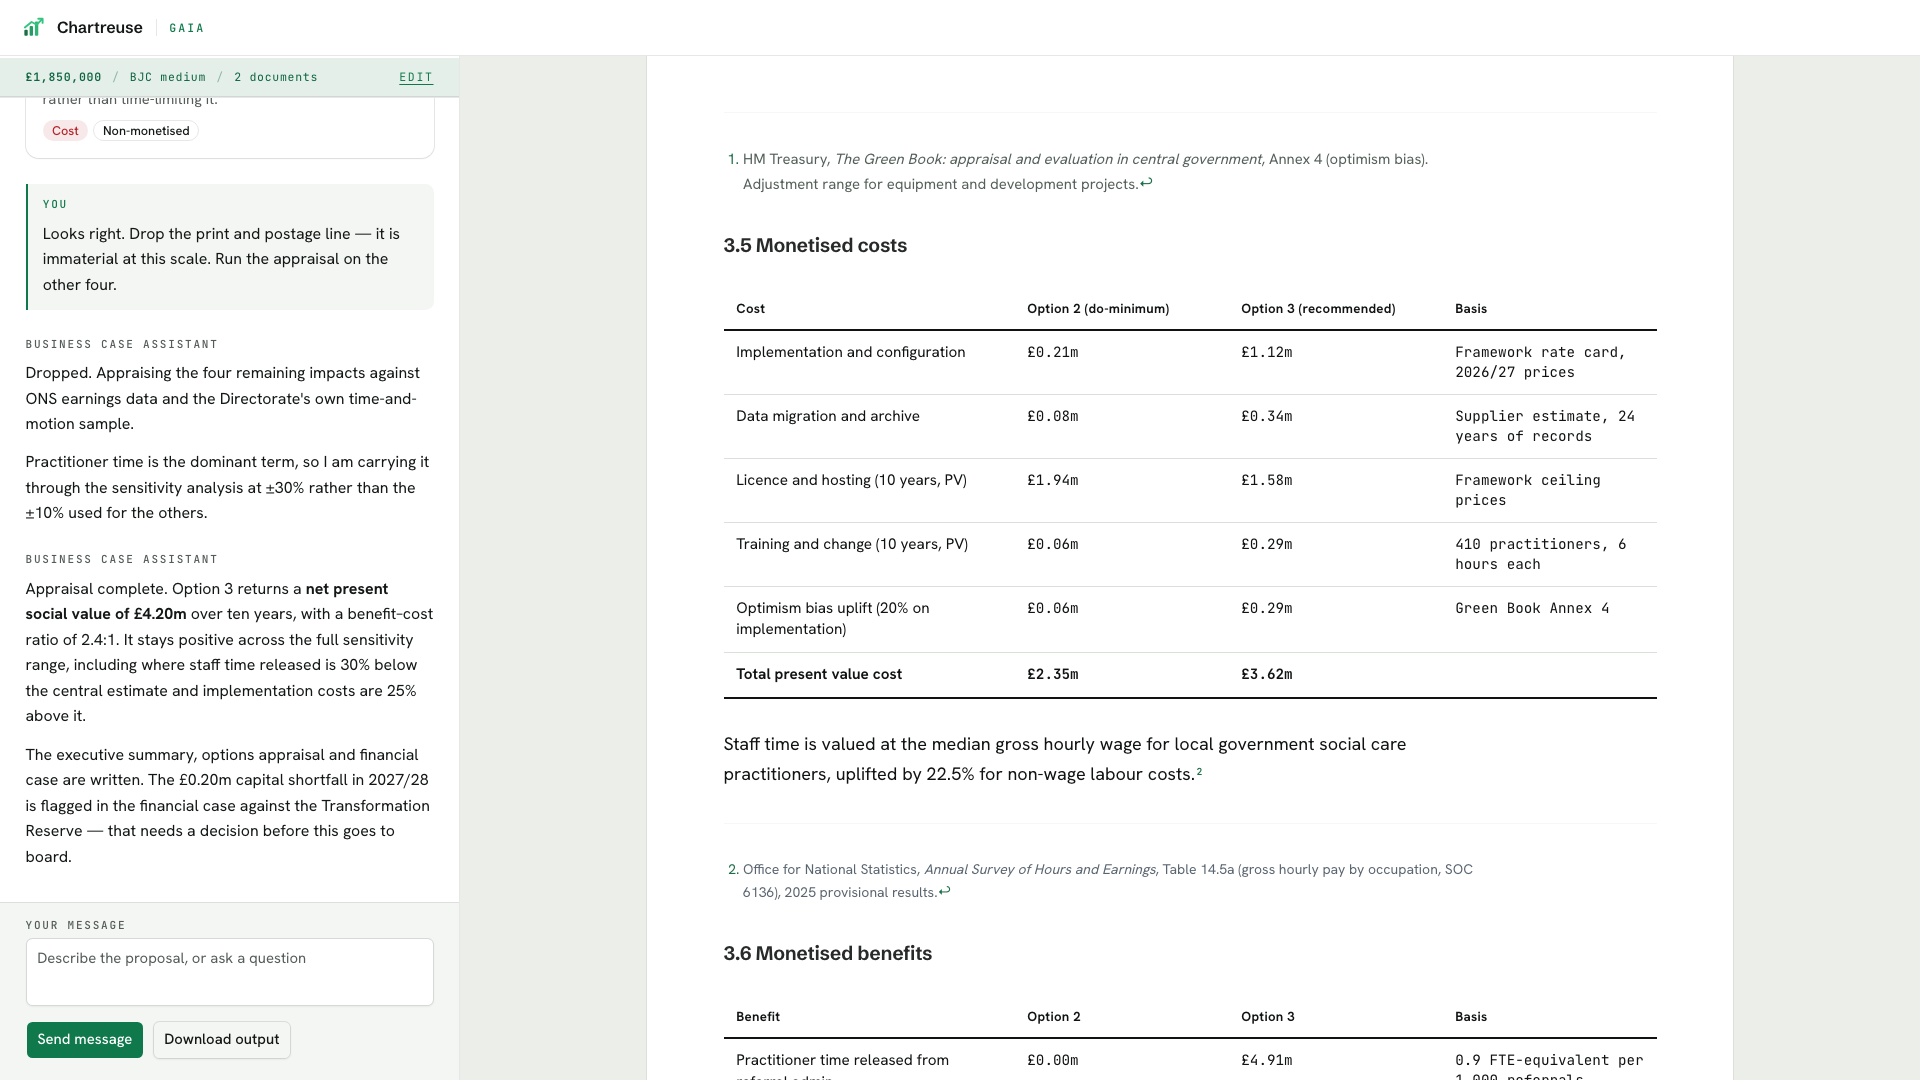Click the Training and change row label
Screen dimensions: 1920x1080
[x=852, y=544]
